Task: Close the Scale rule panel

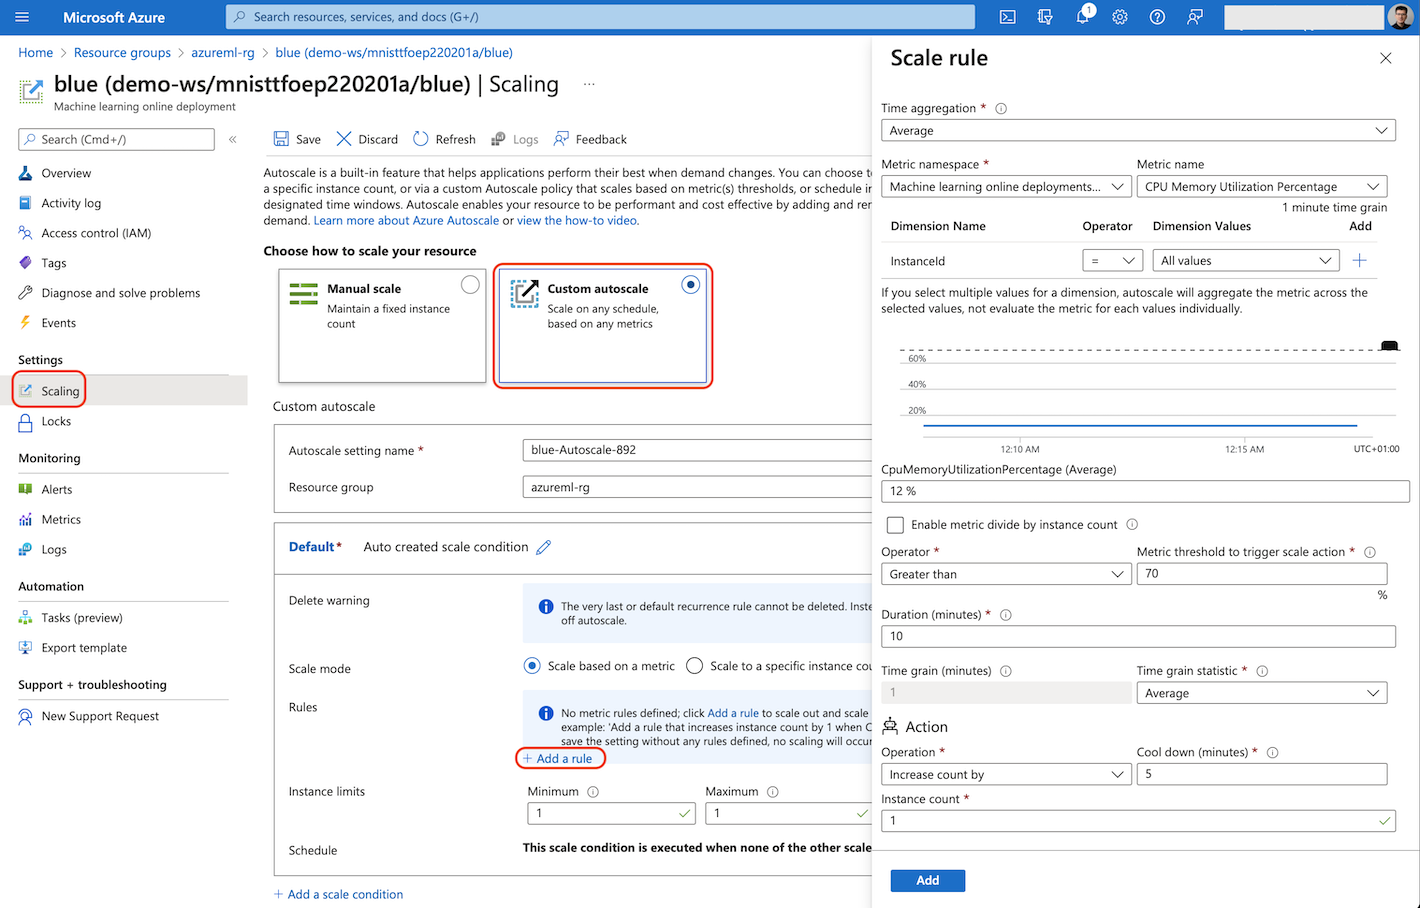Action: [x=1386, y=58]
